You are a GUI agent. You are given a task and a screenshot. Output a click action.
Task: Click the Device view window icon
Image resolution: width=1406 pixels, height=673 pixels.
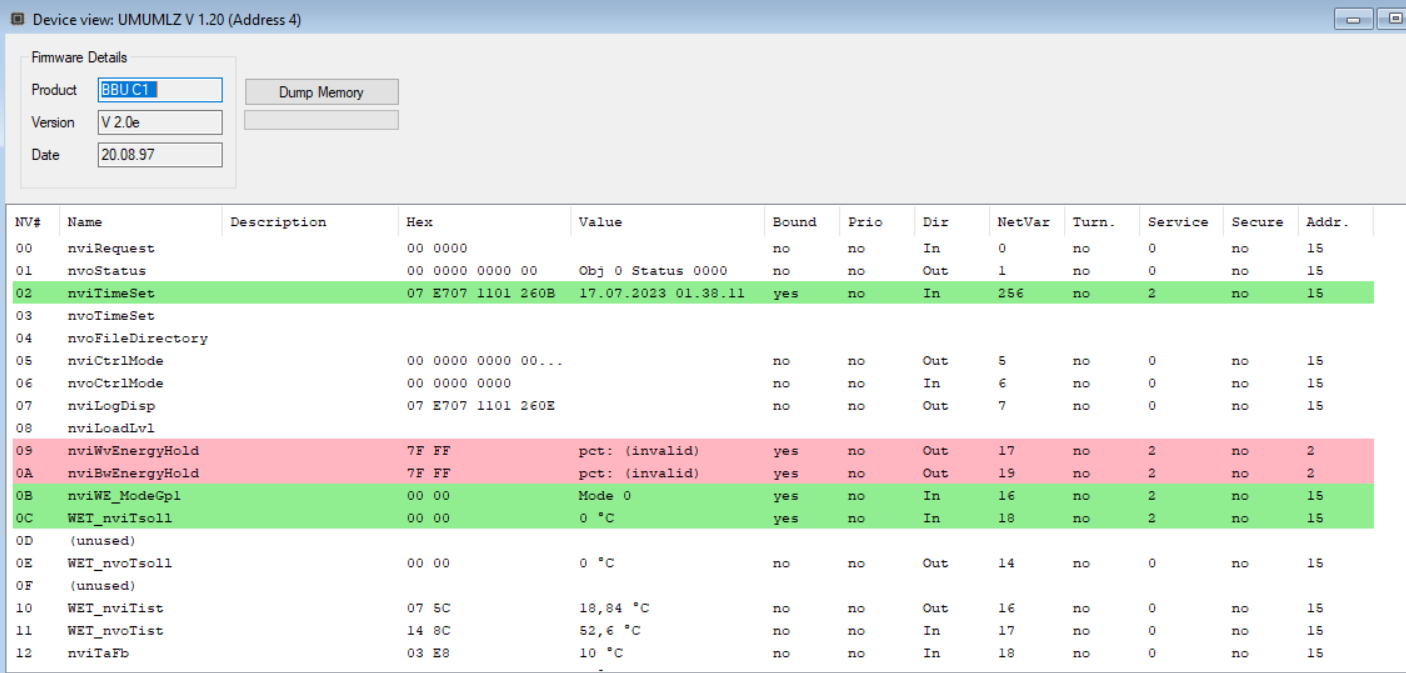pyautogui.click(x=17, y=19)
